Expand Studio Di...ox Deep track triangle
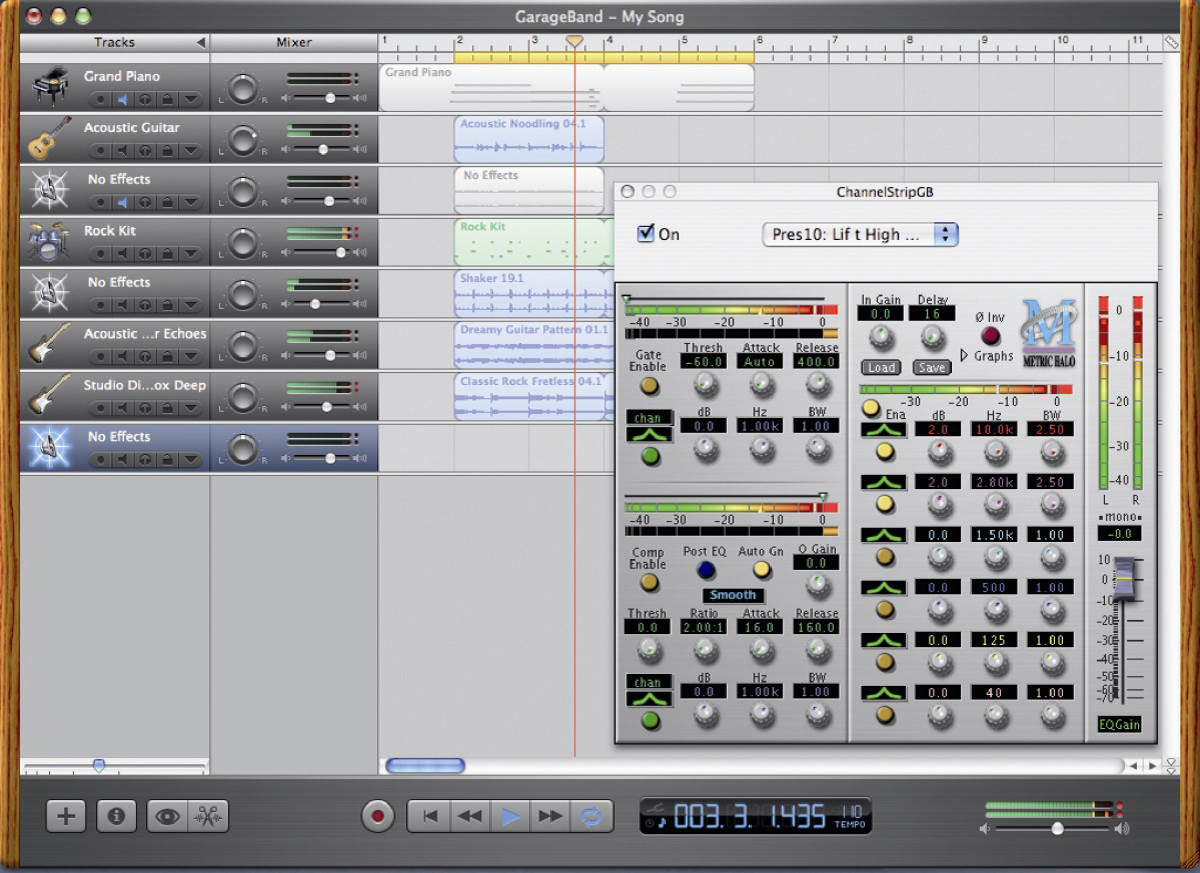 191,409
